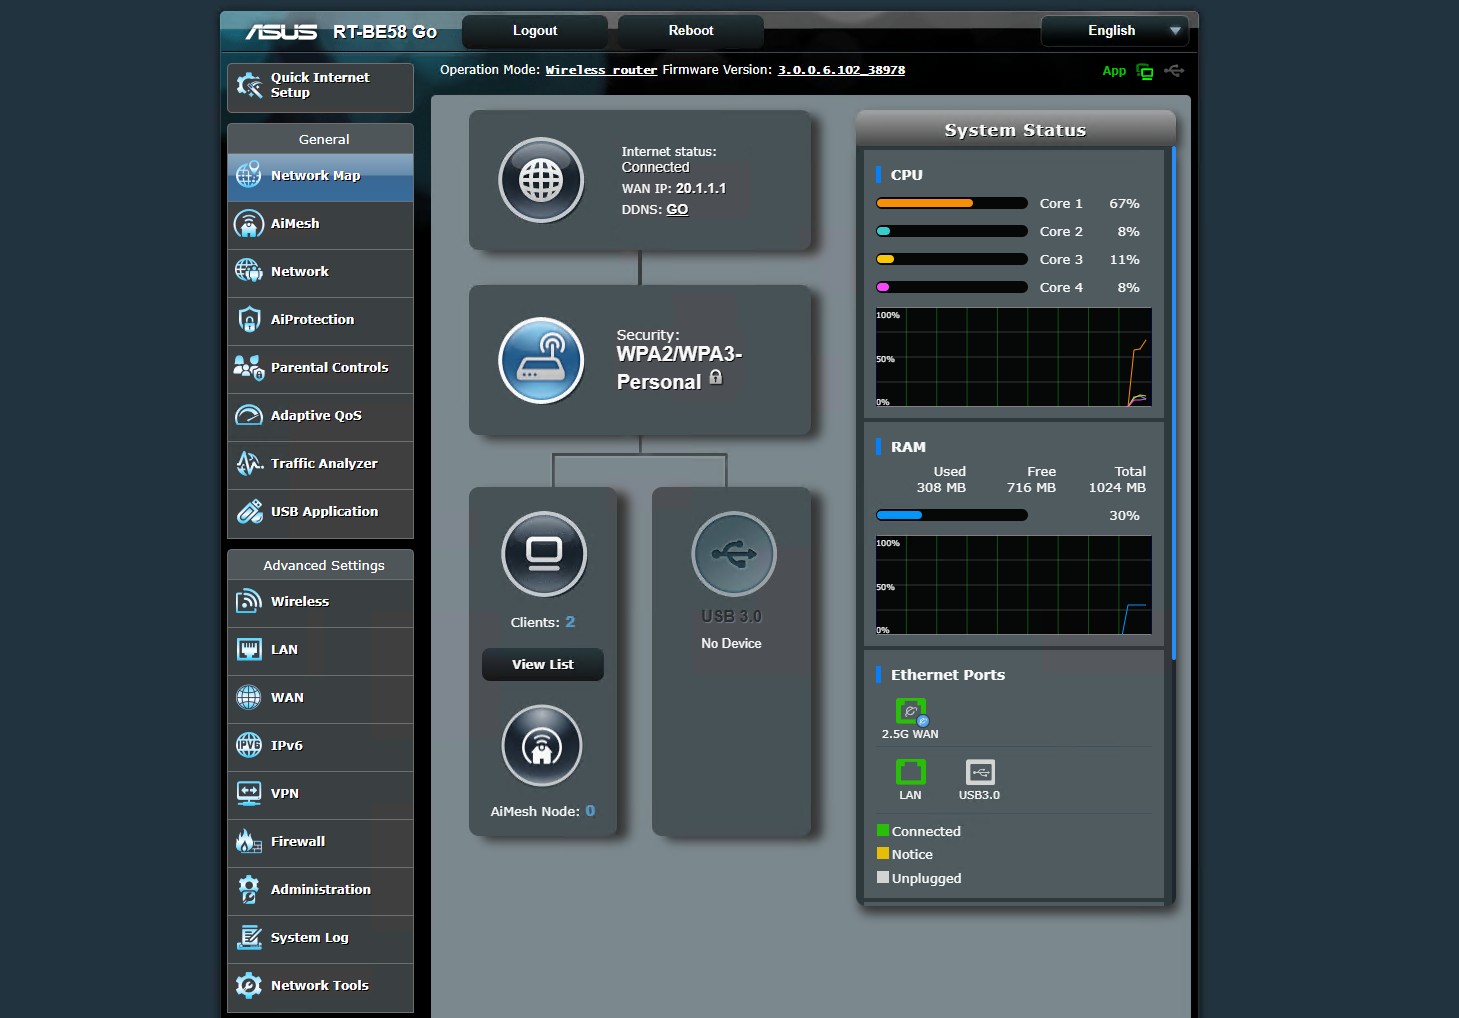The width and height of the screenshot is (1459, 1018).
Task: Click the USB 3.0 device icon
Action: click(733, 554)
